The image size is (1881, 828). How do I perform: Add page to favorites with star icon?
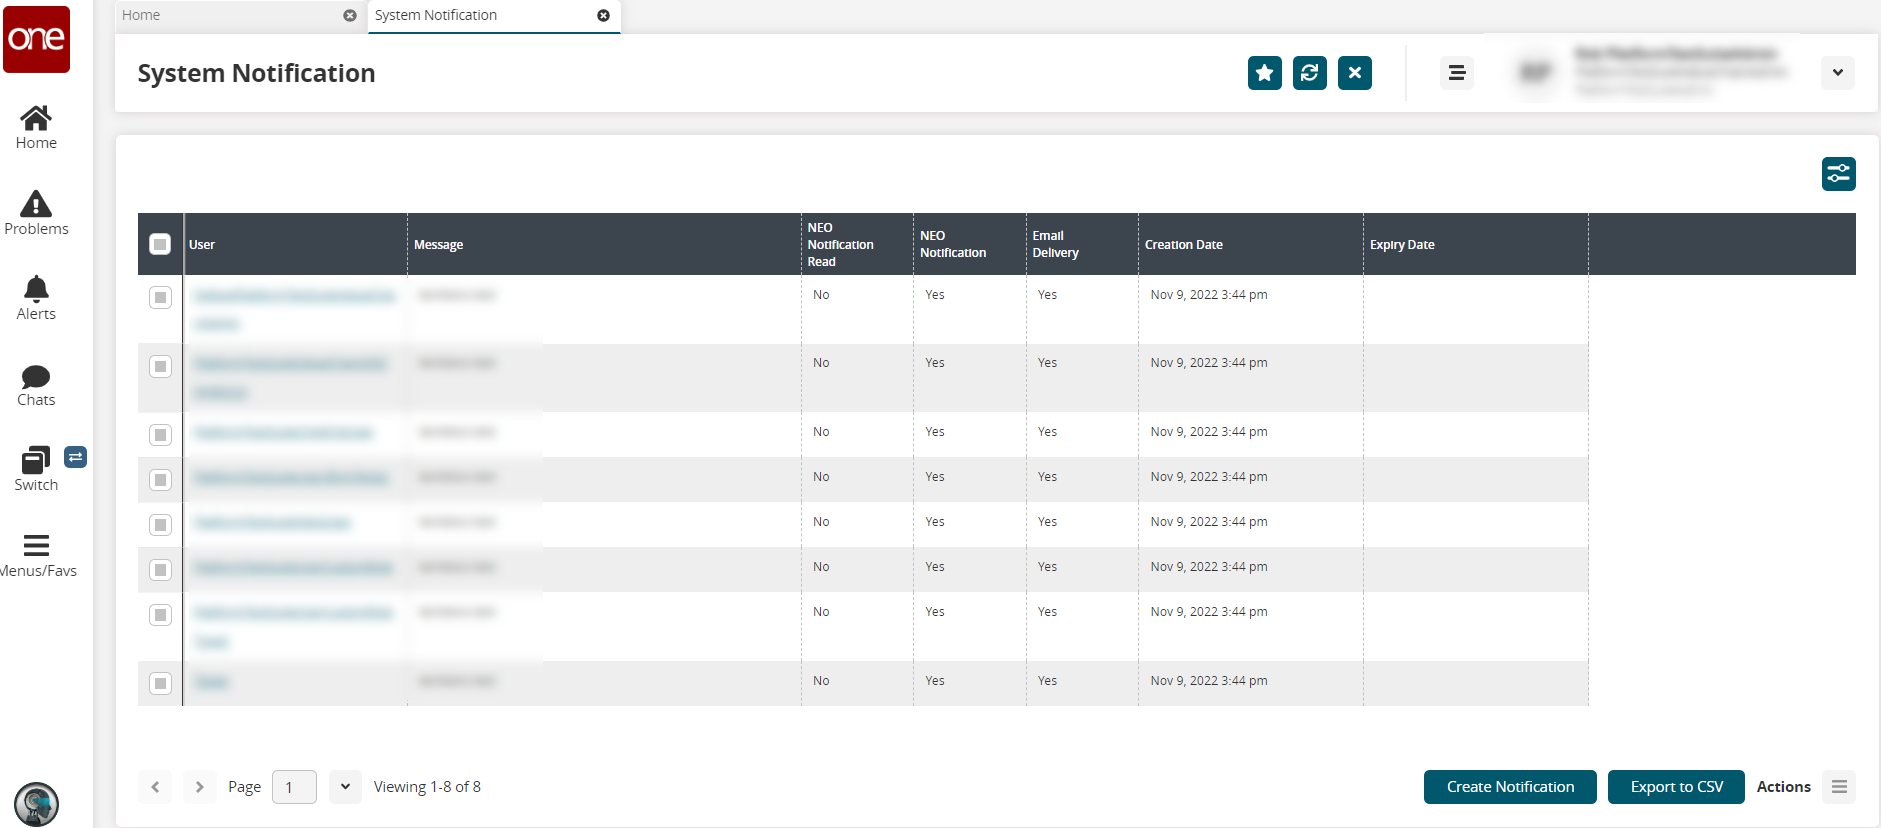pos(1264,73)
